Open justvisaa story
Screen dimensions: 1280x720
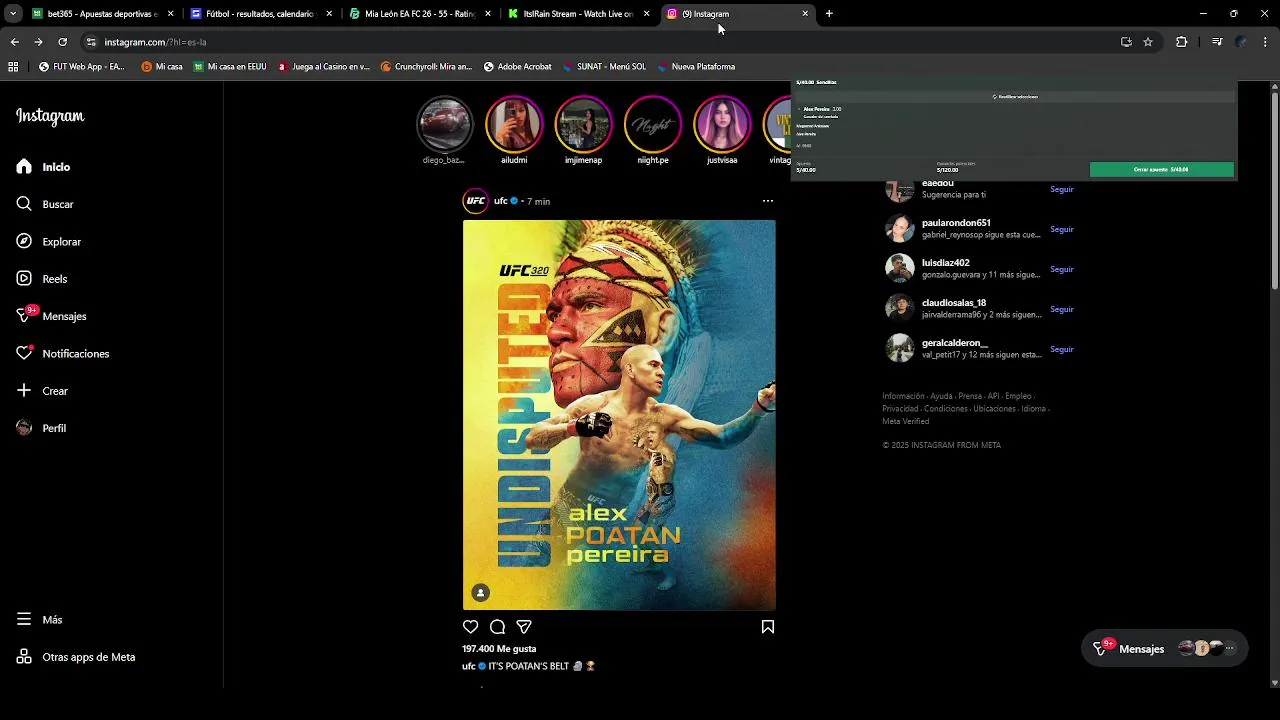tap(722, 124)
